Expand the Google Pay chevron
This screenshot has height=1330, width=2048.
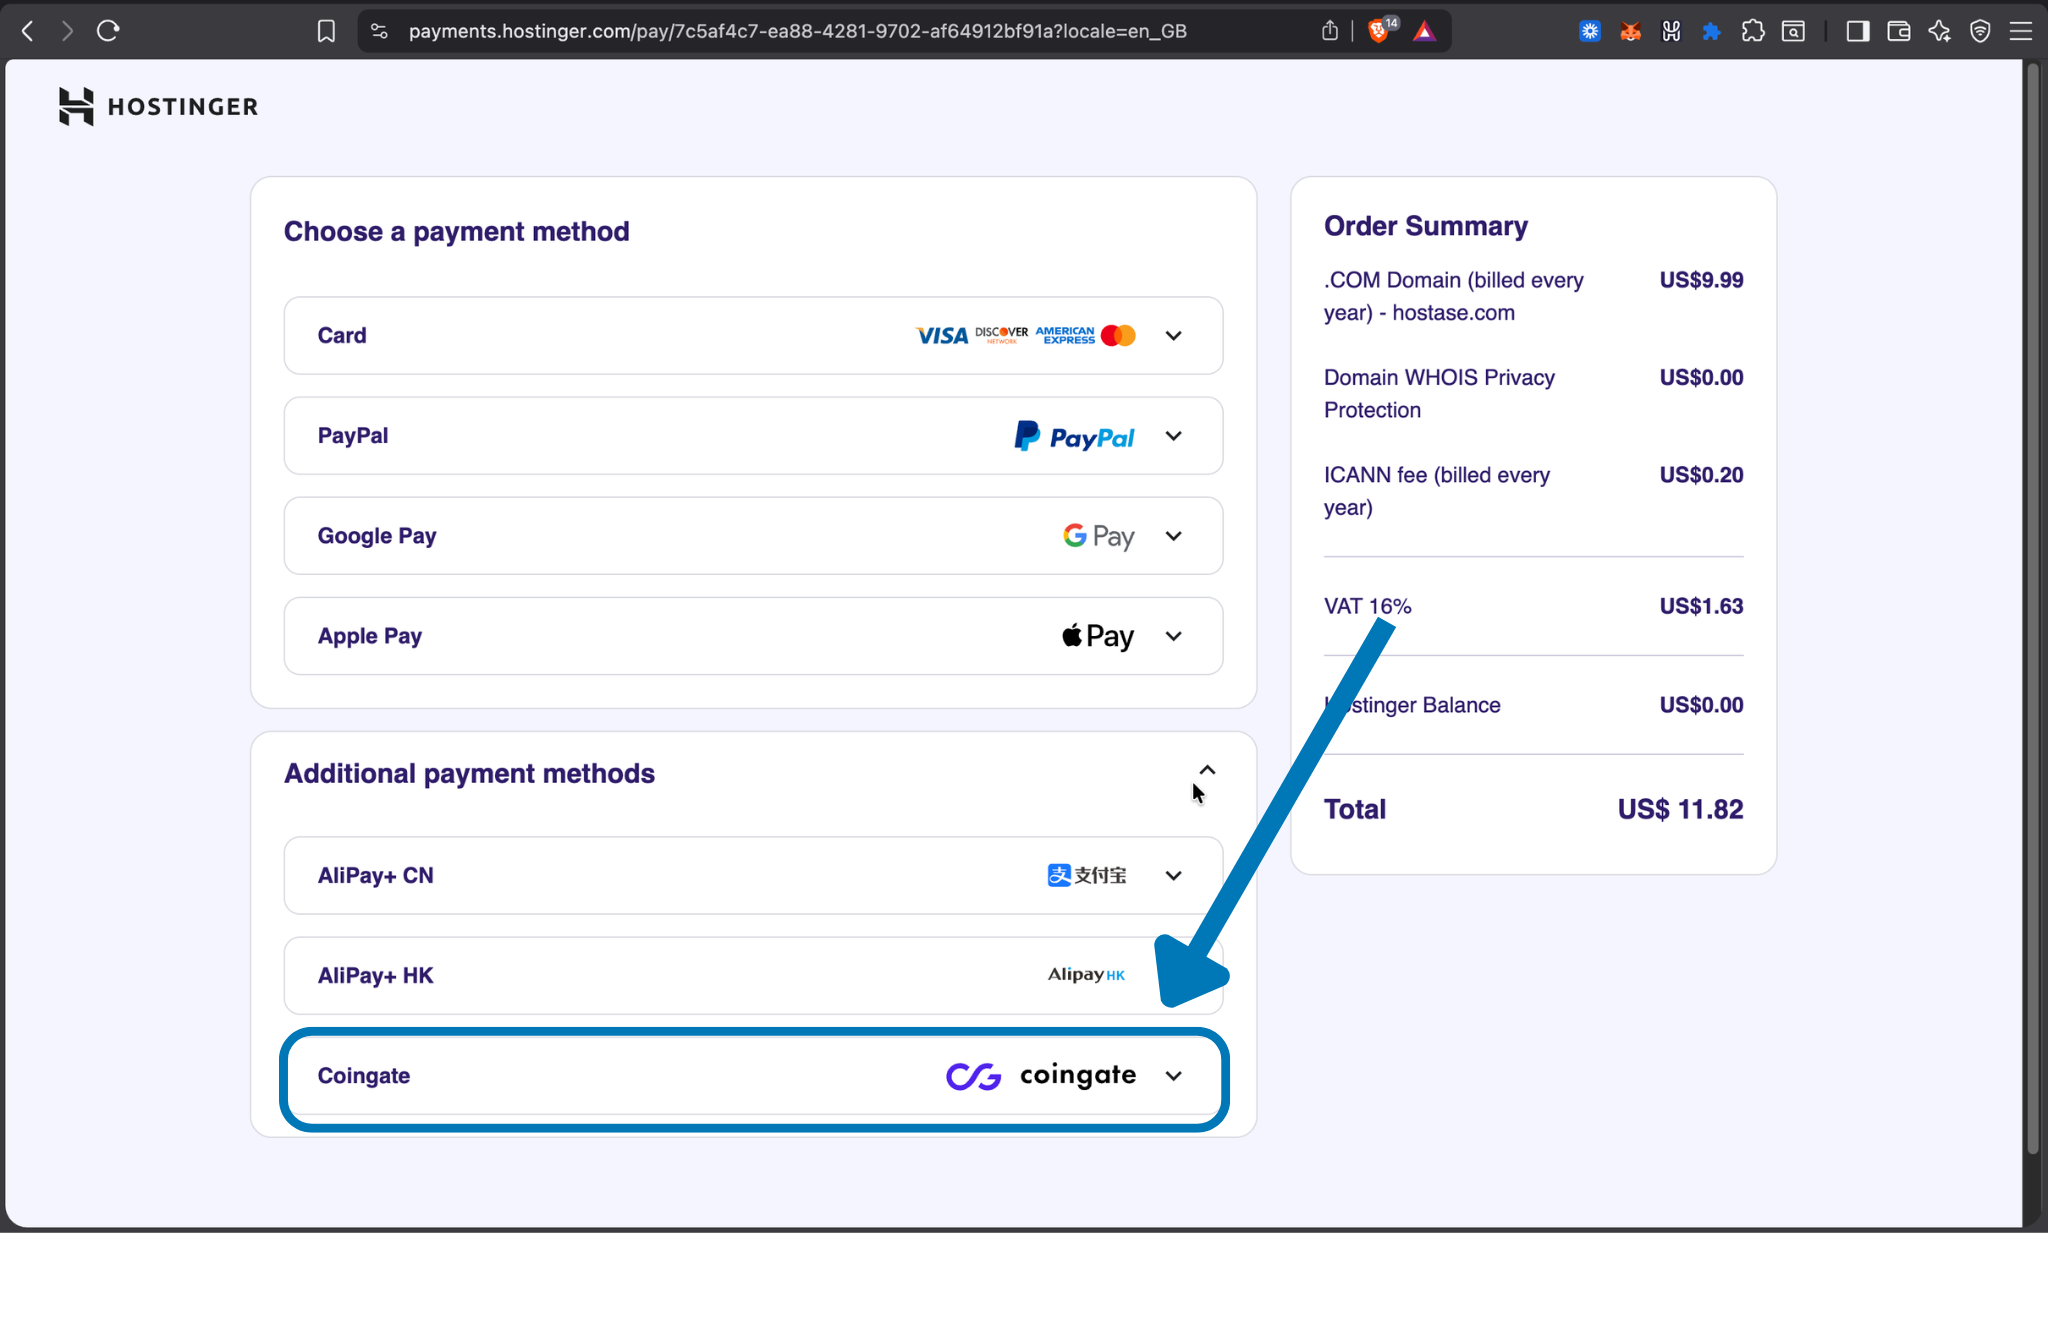[1174, 536]
